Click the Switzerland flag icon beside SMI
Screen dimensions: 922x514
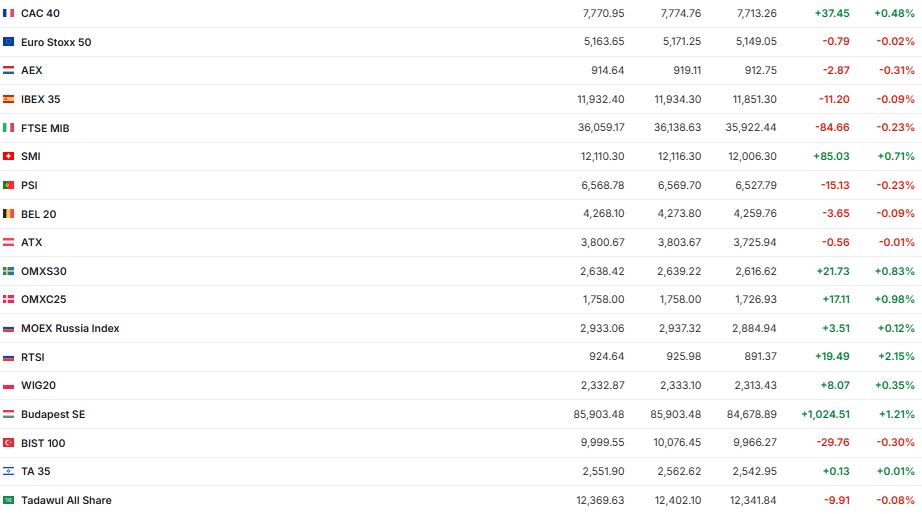tap(9, 156)
